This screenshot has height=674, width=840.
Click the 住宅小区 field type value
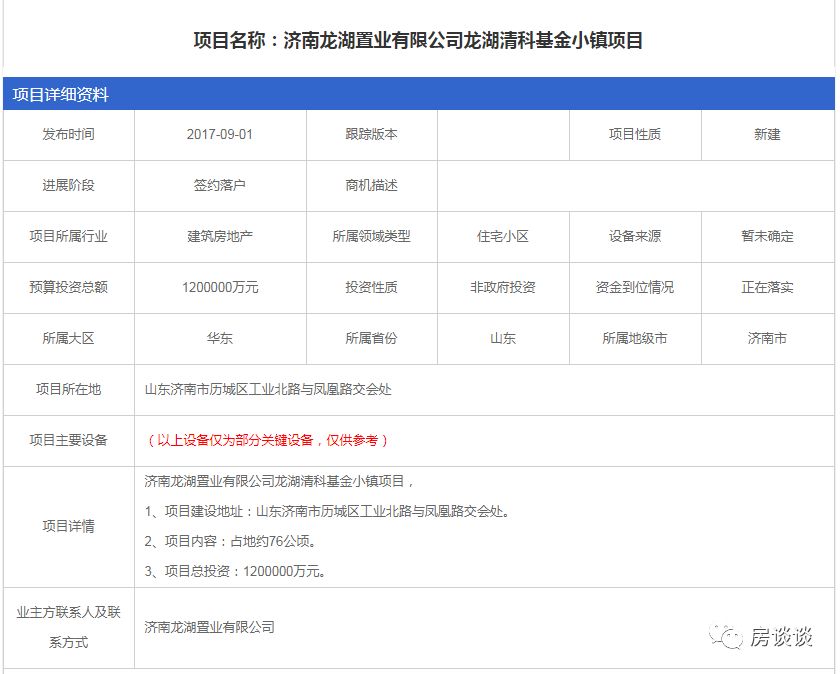pyautogui.click(x=502, y=236)
